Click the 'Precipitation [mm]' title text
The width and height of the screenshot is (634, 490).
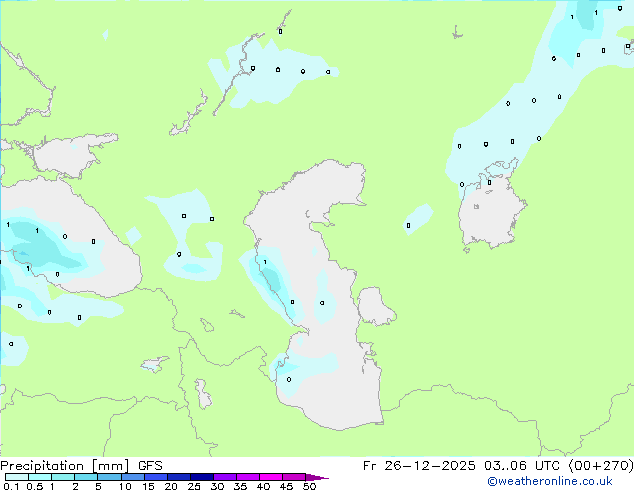point(65,466)
